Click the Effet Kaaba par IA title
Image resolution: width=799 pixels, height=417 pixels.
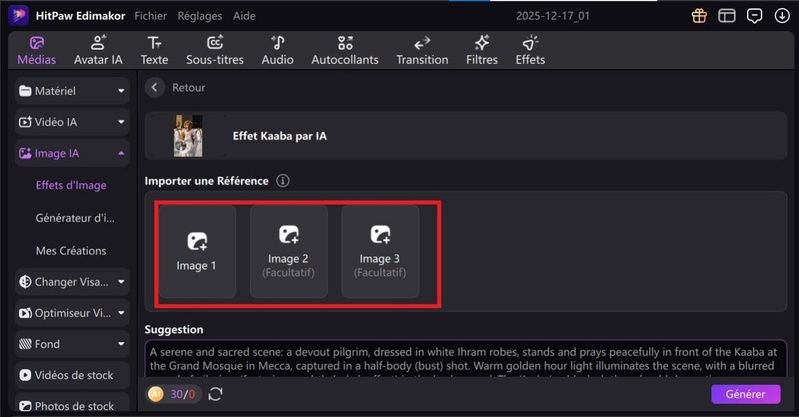tap(280, 136)
